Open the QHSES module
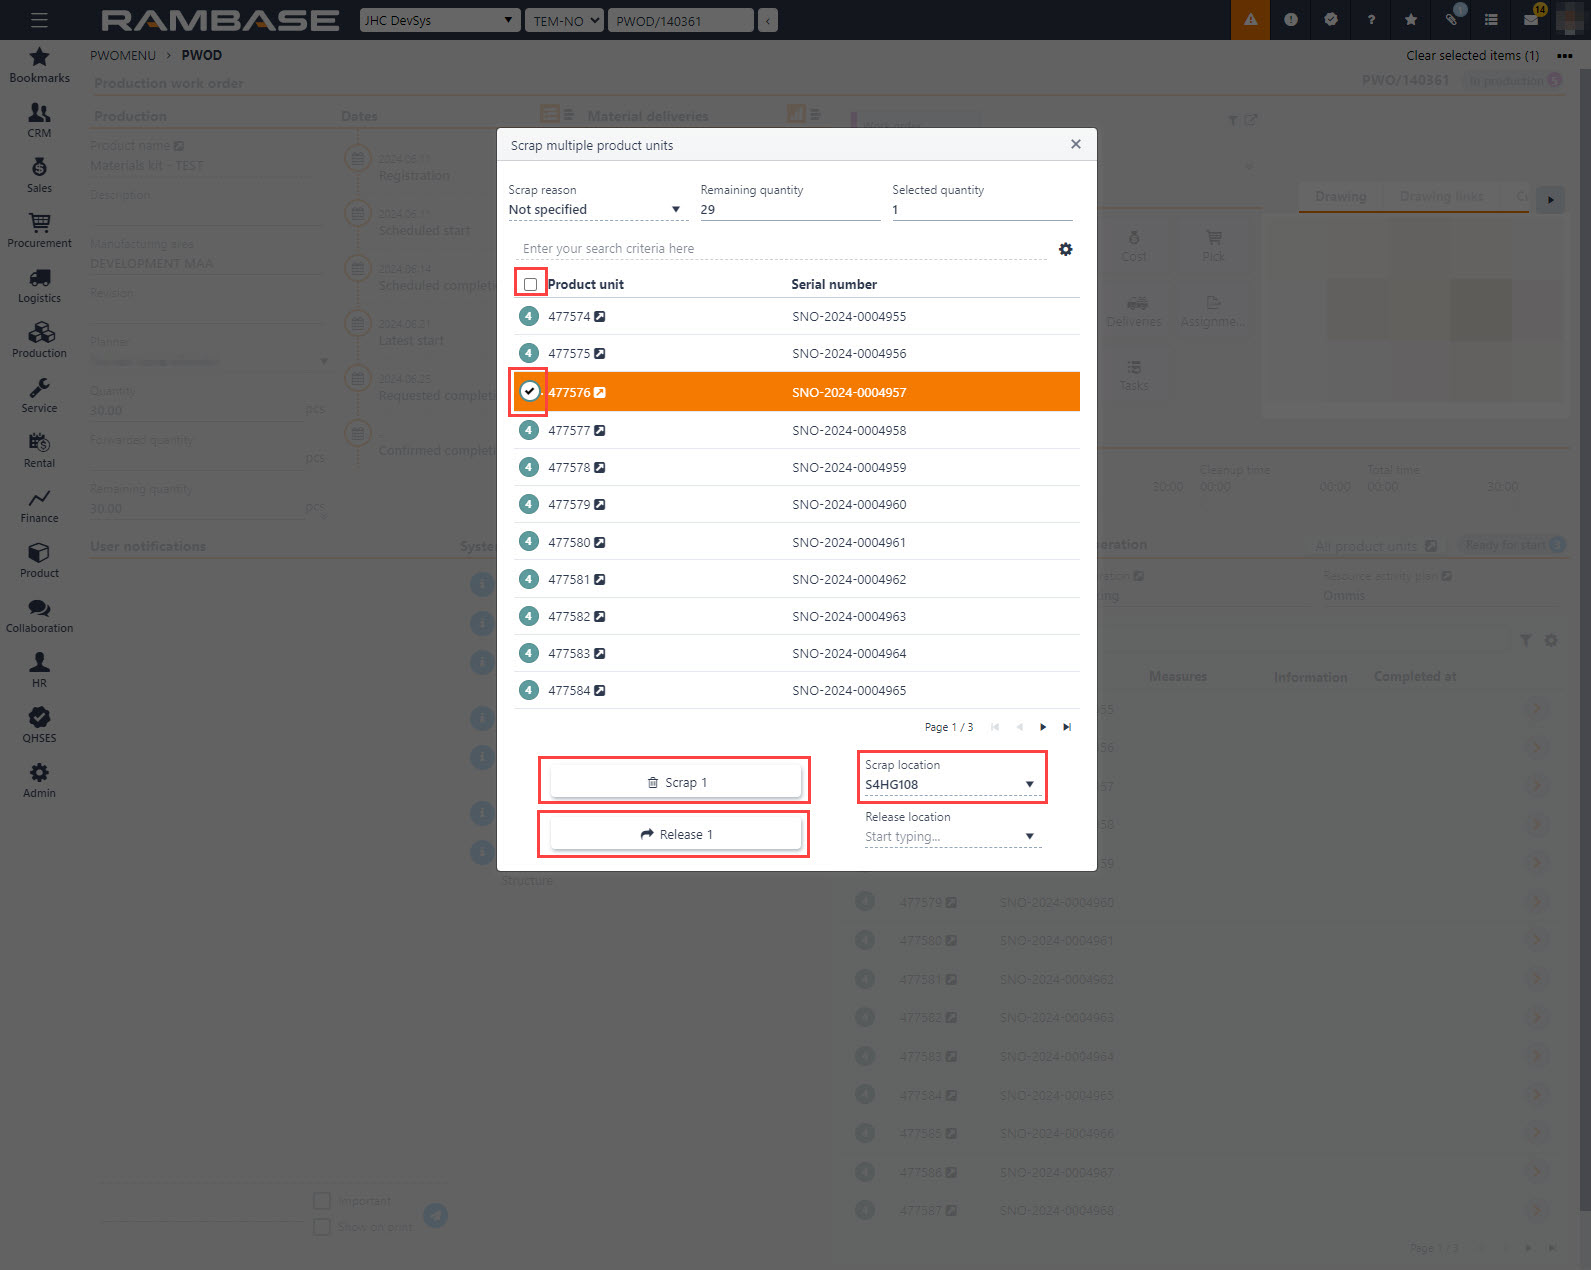 tap(39, 725)
